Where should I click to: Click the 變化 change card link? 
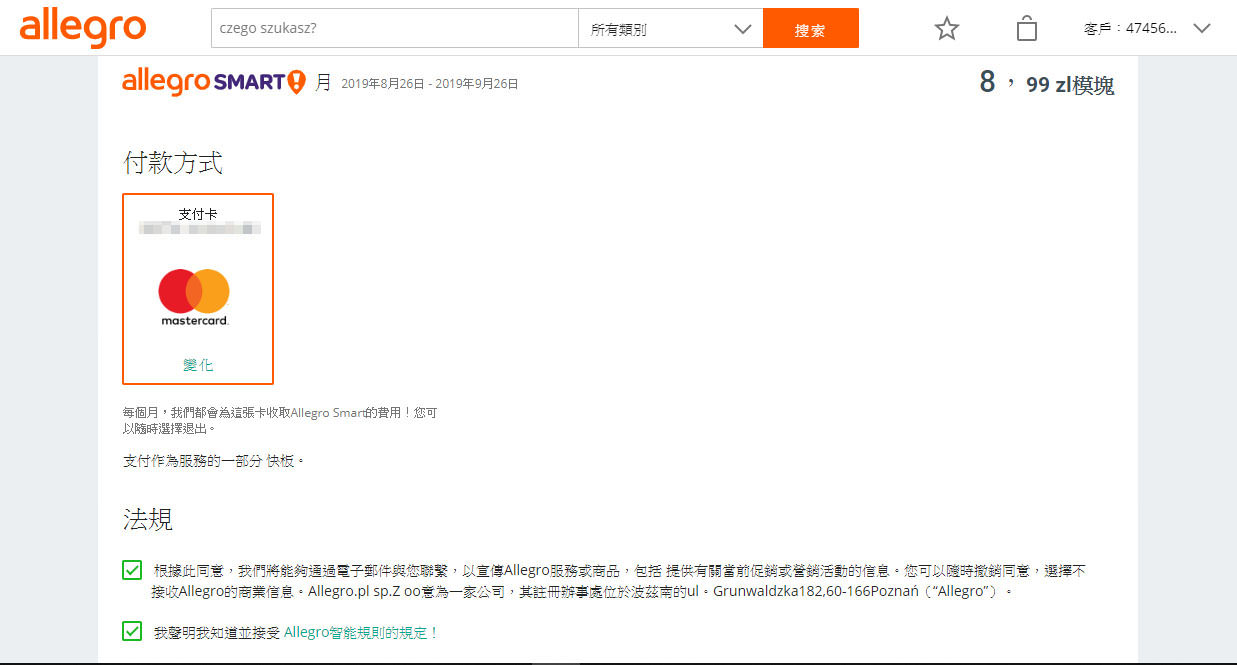point(198,365)
